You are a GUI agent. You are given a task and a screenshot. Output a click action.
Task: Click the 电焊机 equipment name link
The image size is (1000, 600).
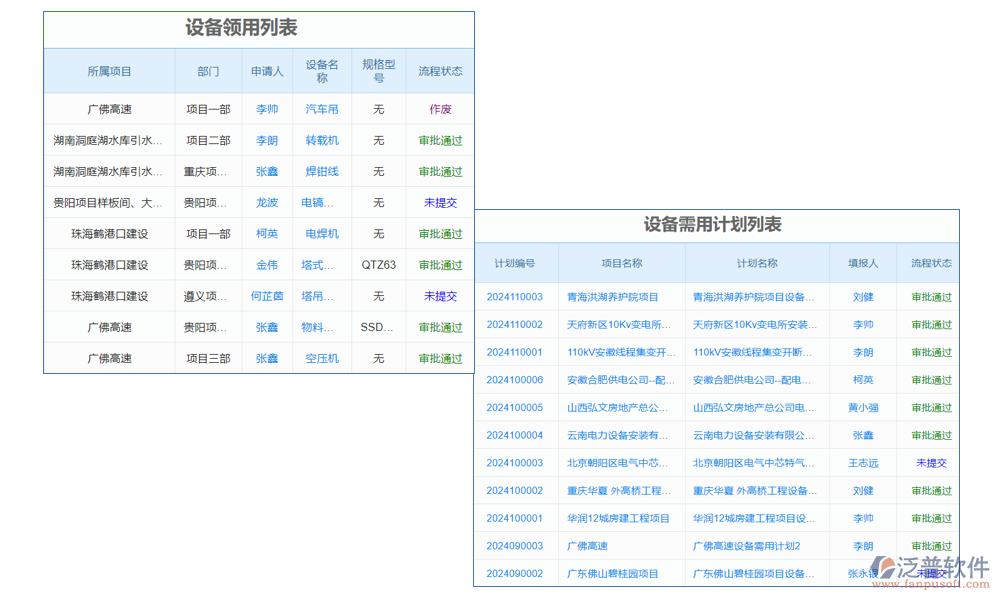click(x=321, y=233)
